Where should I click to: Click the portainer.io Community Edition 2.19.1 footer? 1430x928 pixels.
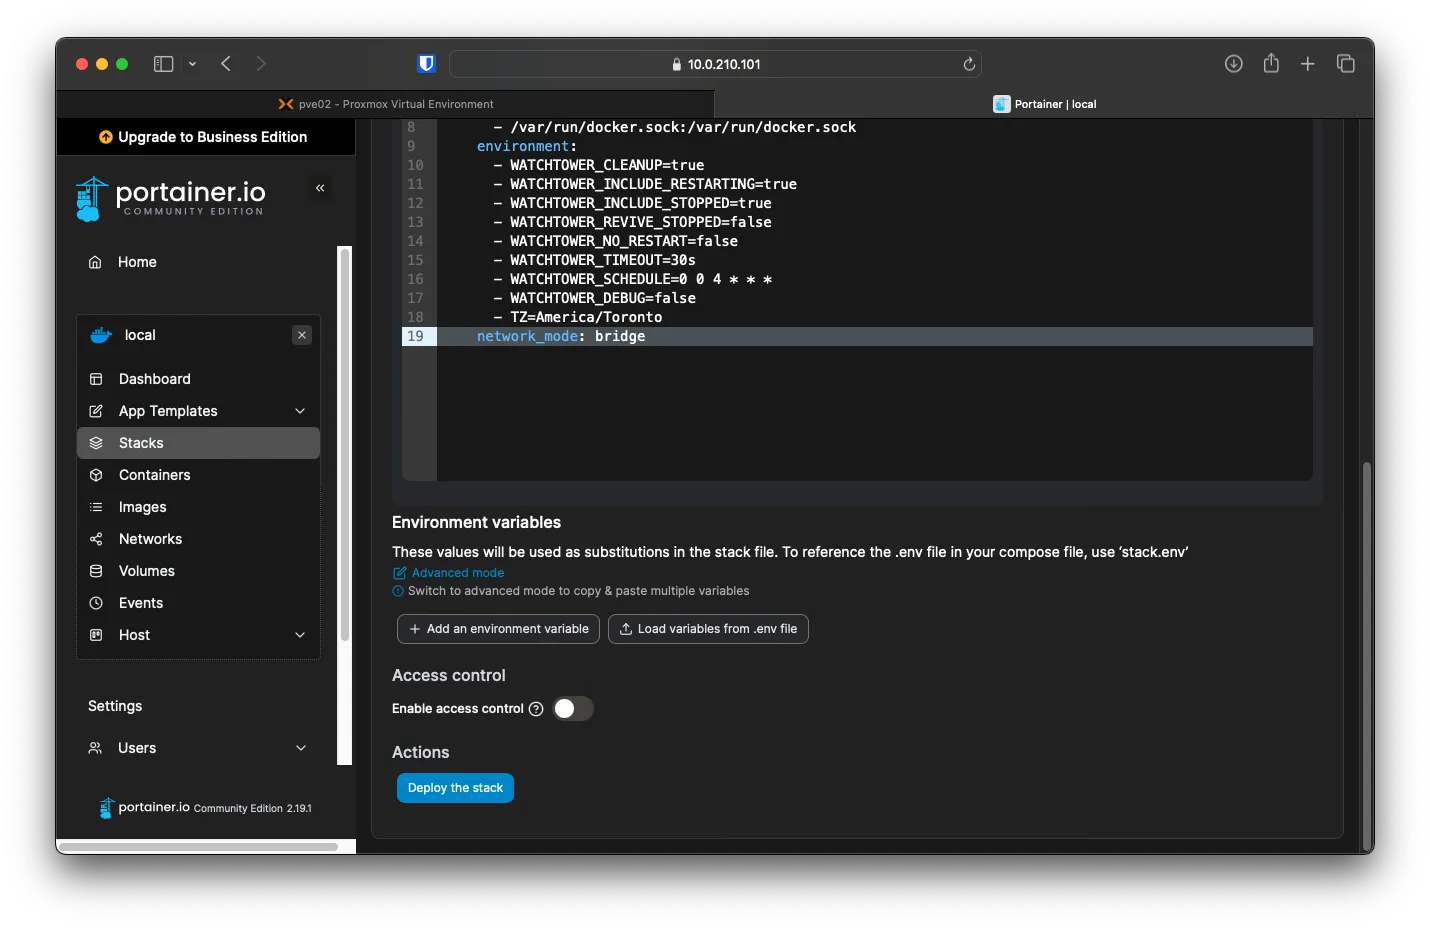(205, 808)
